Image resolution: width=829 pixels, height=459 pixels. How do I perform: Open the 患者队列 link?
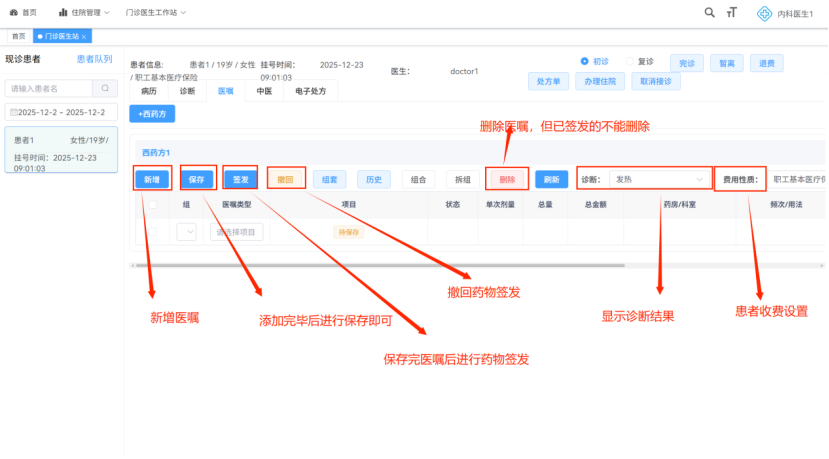point(94,59)
